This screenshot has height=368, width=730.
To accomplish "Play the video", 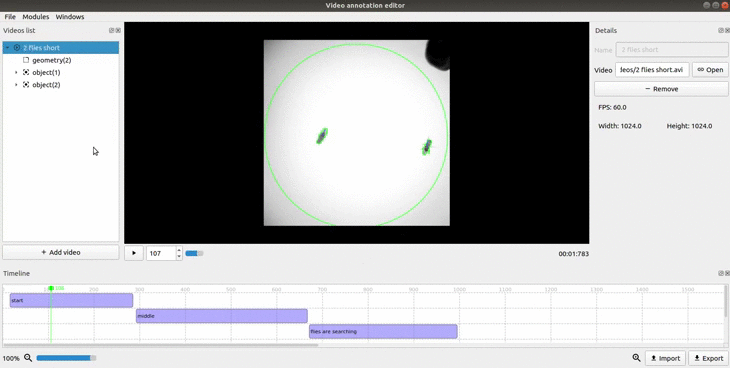I will click(x=134, y=253).
